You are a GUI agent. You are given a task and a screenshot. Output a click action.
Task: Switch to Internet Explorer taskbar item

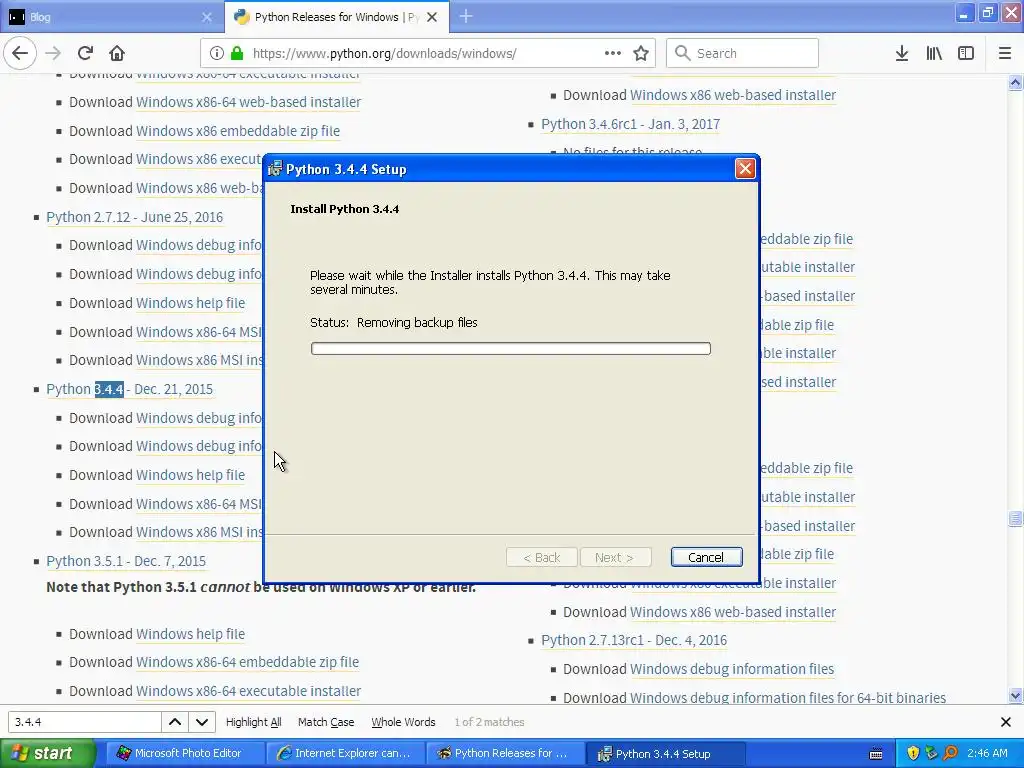tap(345, 753)
